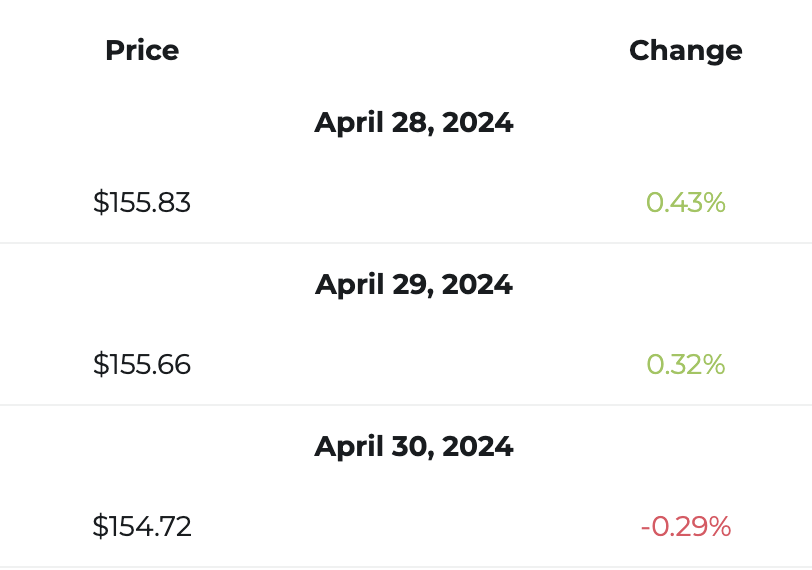
Task: Click the largest positive change percentage
Action: 685,203
